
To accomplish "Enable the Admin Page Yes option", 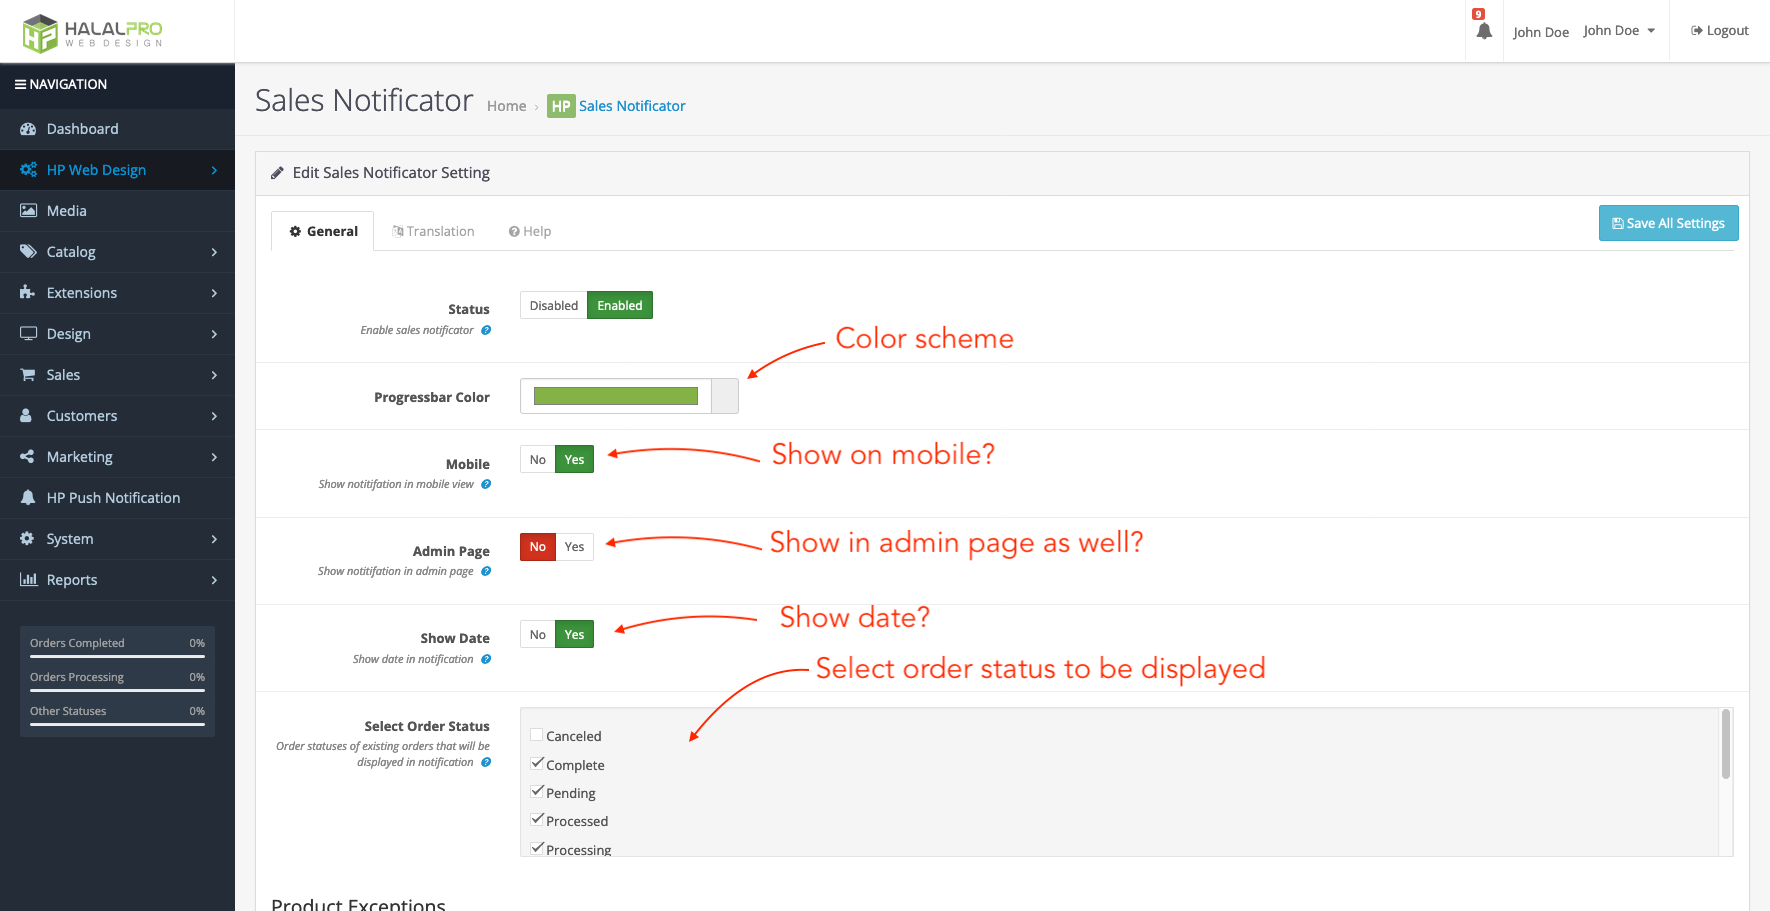I will point(574,547).
